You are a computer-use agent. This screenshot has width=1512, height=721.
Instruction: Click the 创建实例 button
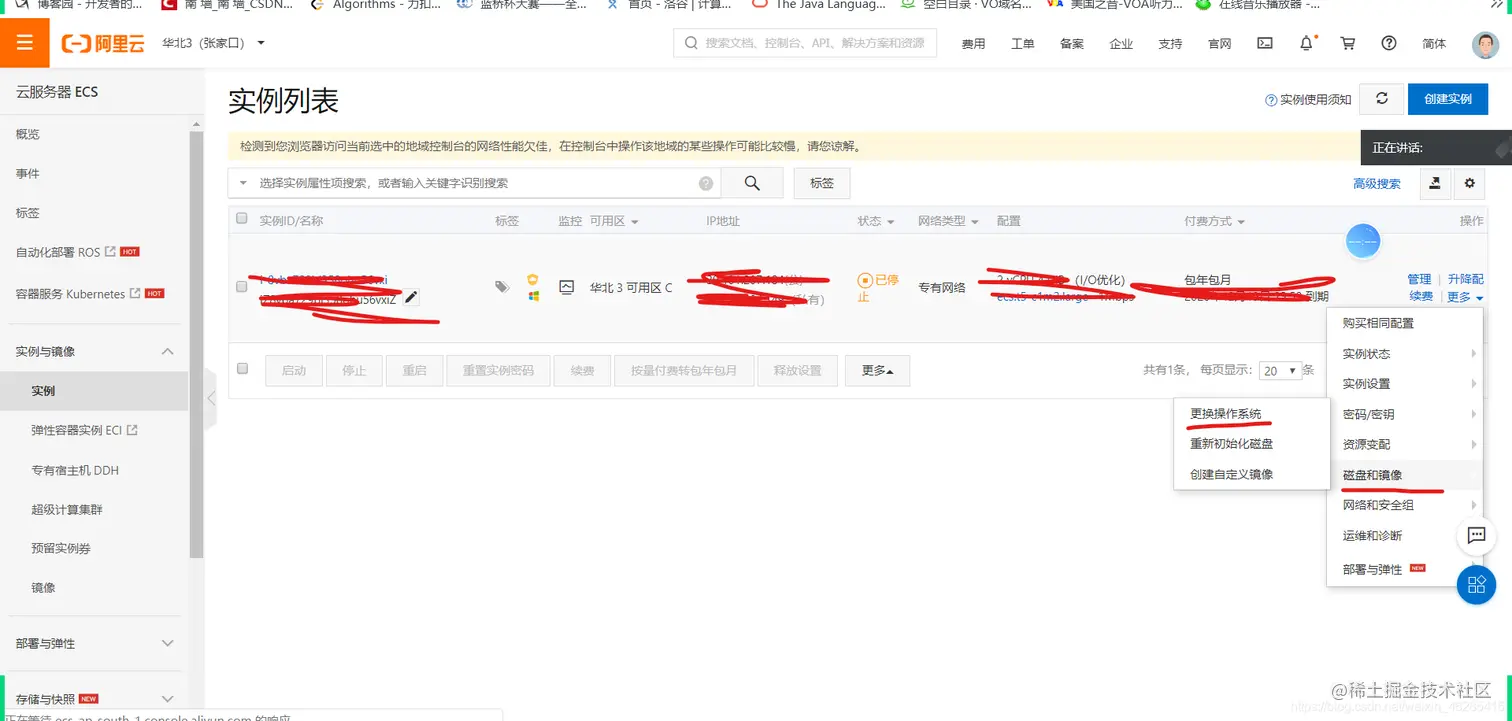tap(1447, 99)
